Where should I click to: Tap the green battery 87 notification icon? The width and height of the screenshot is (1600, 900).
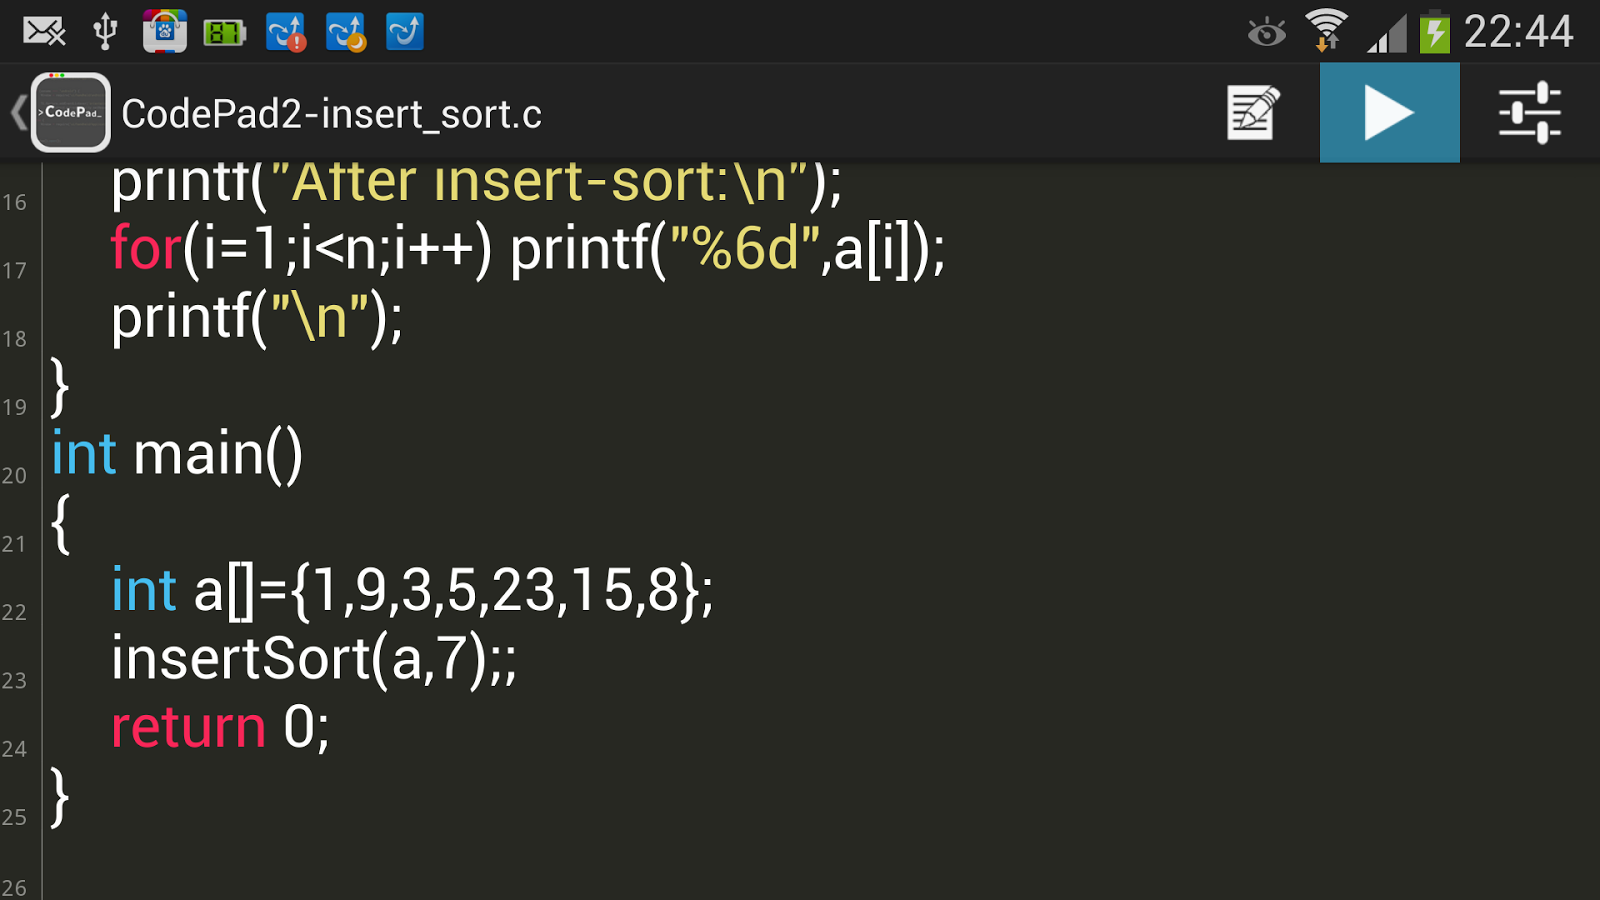(x=225, y=33)
